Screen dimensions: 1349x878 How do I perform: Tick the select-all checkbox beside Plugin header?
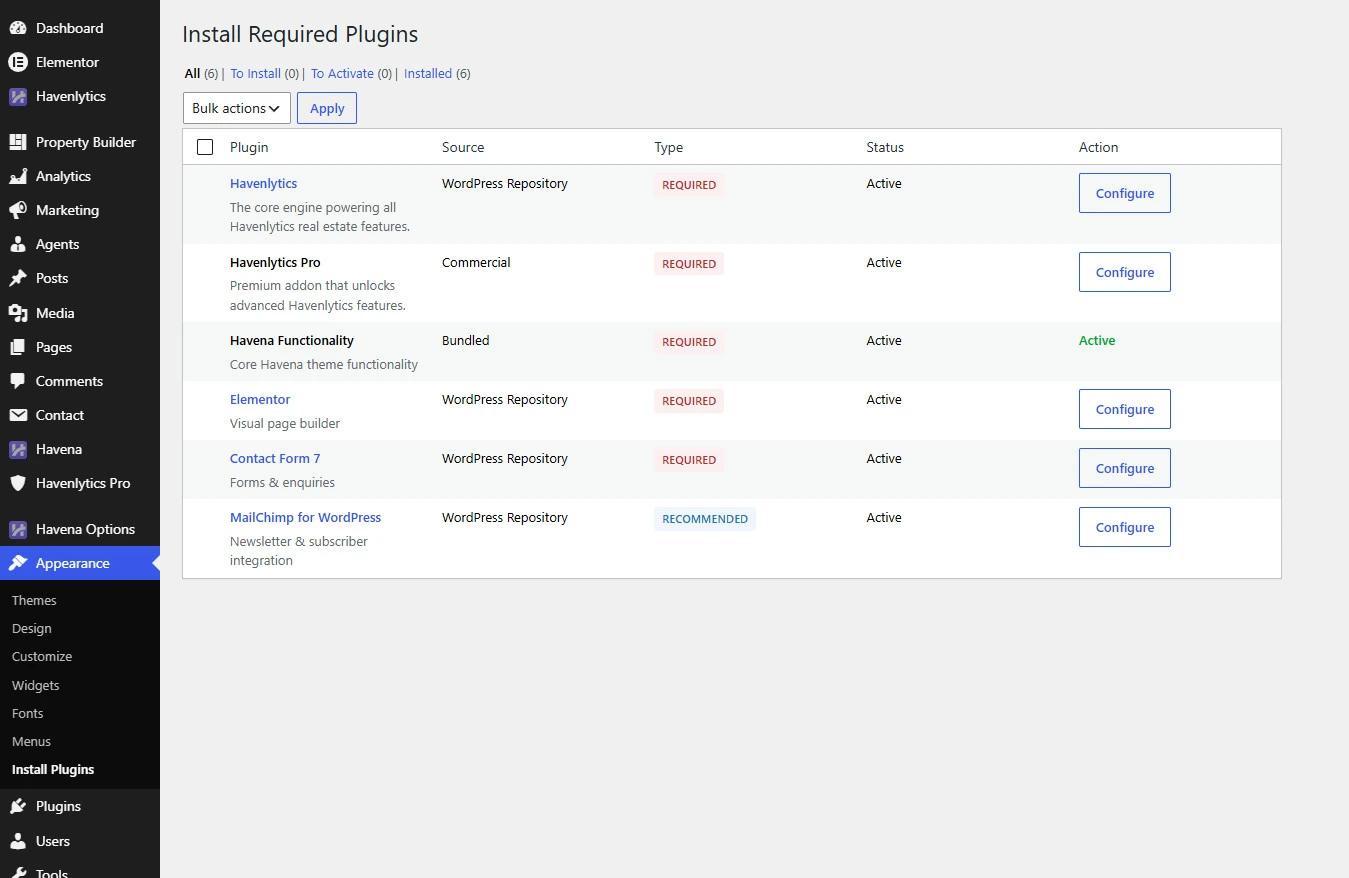[205, 147]
